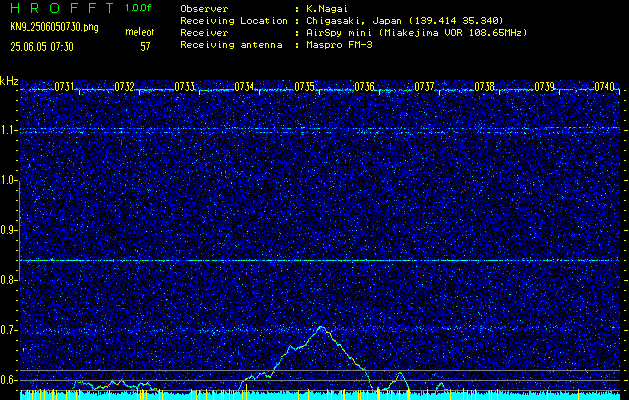Click the Receiving Location field label
Viewport: 629px width, 400px height.
(x=234, y=21)
